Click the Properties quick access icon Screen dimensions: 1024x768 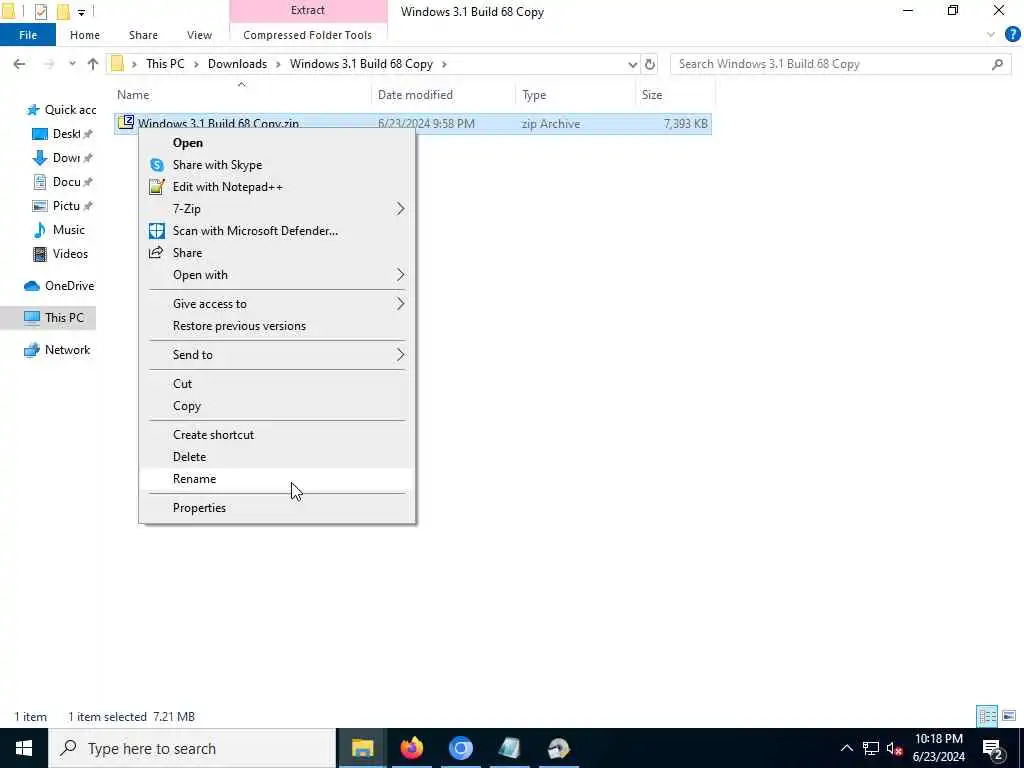point(40,11)
